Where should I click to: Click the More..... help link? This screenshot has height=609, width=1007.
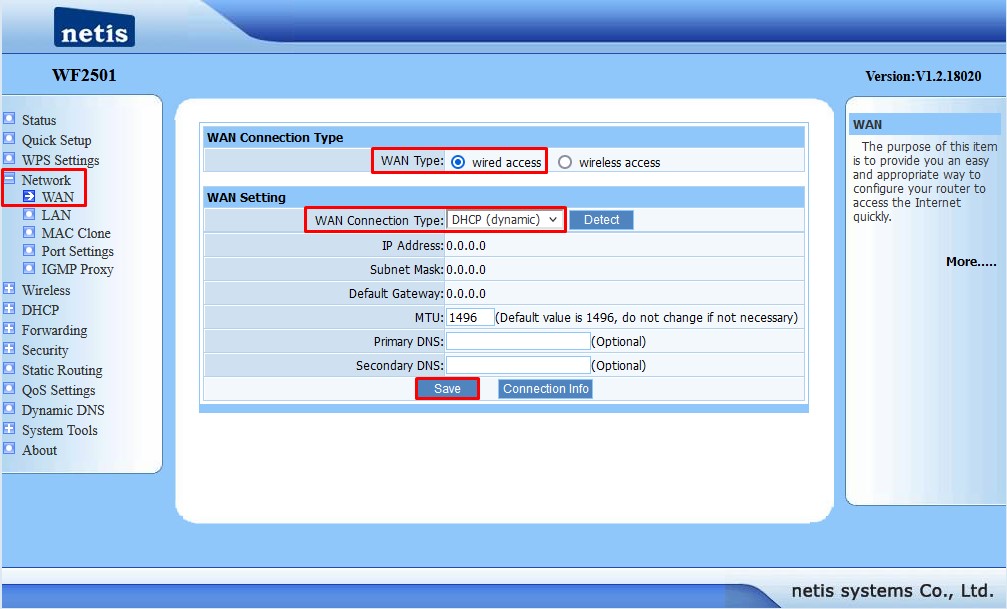[971, 262]
